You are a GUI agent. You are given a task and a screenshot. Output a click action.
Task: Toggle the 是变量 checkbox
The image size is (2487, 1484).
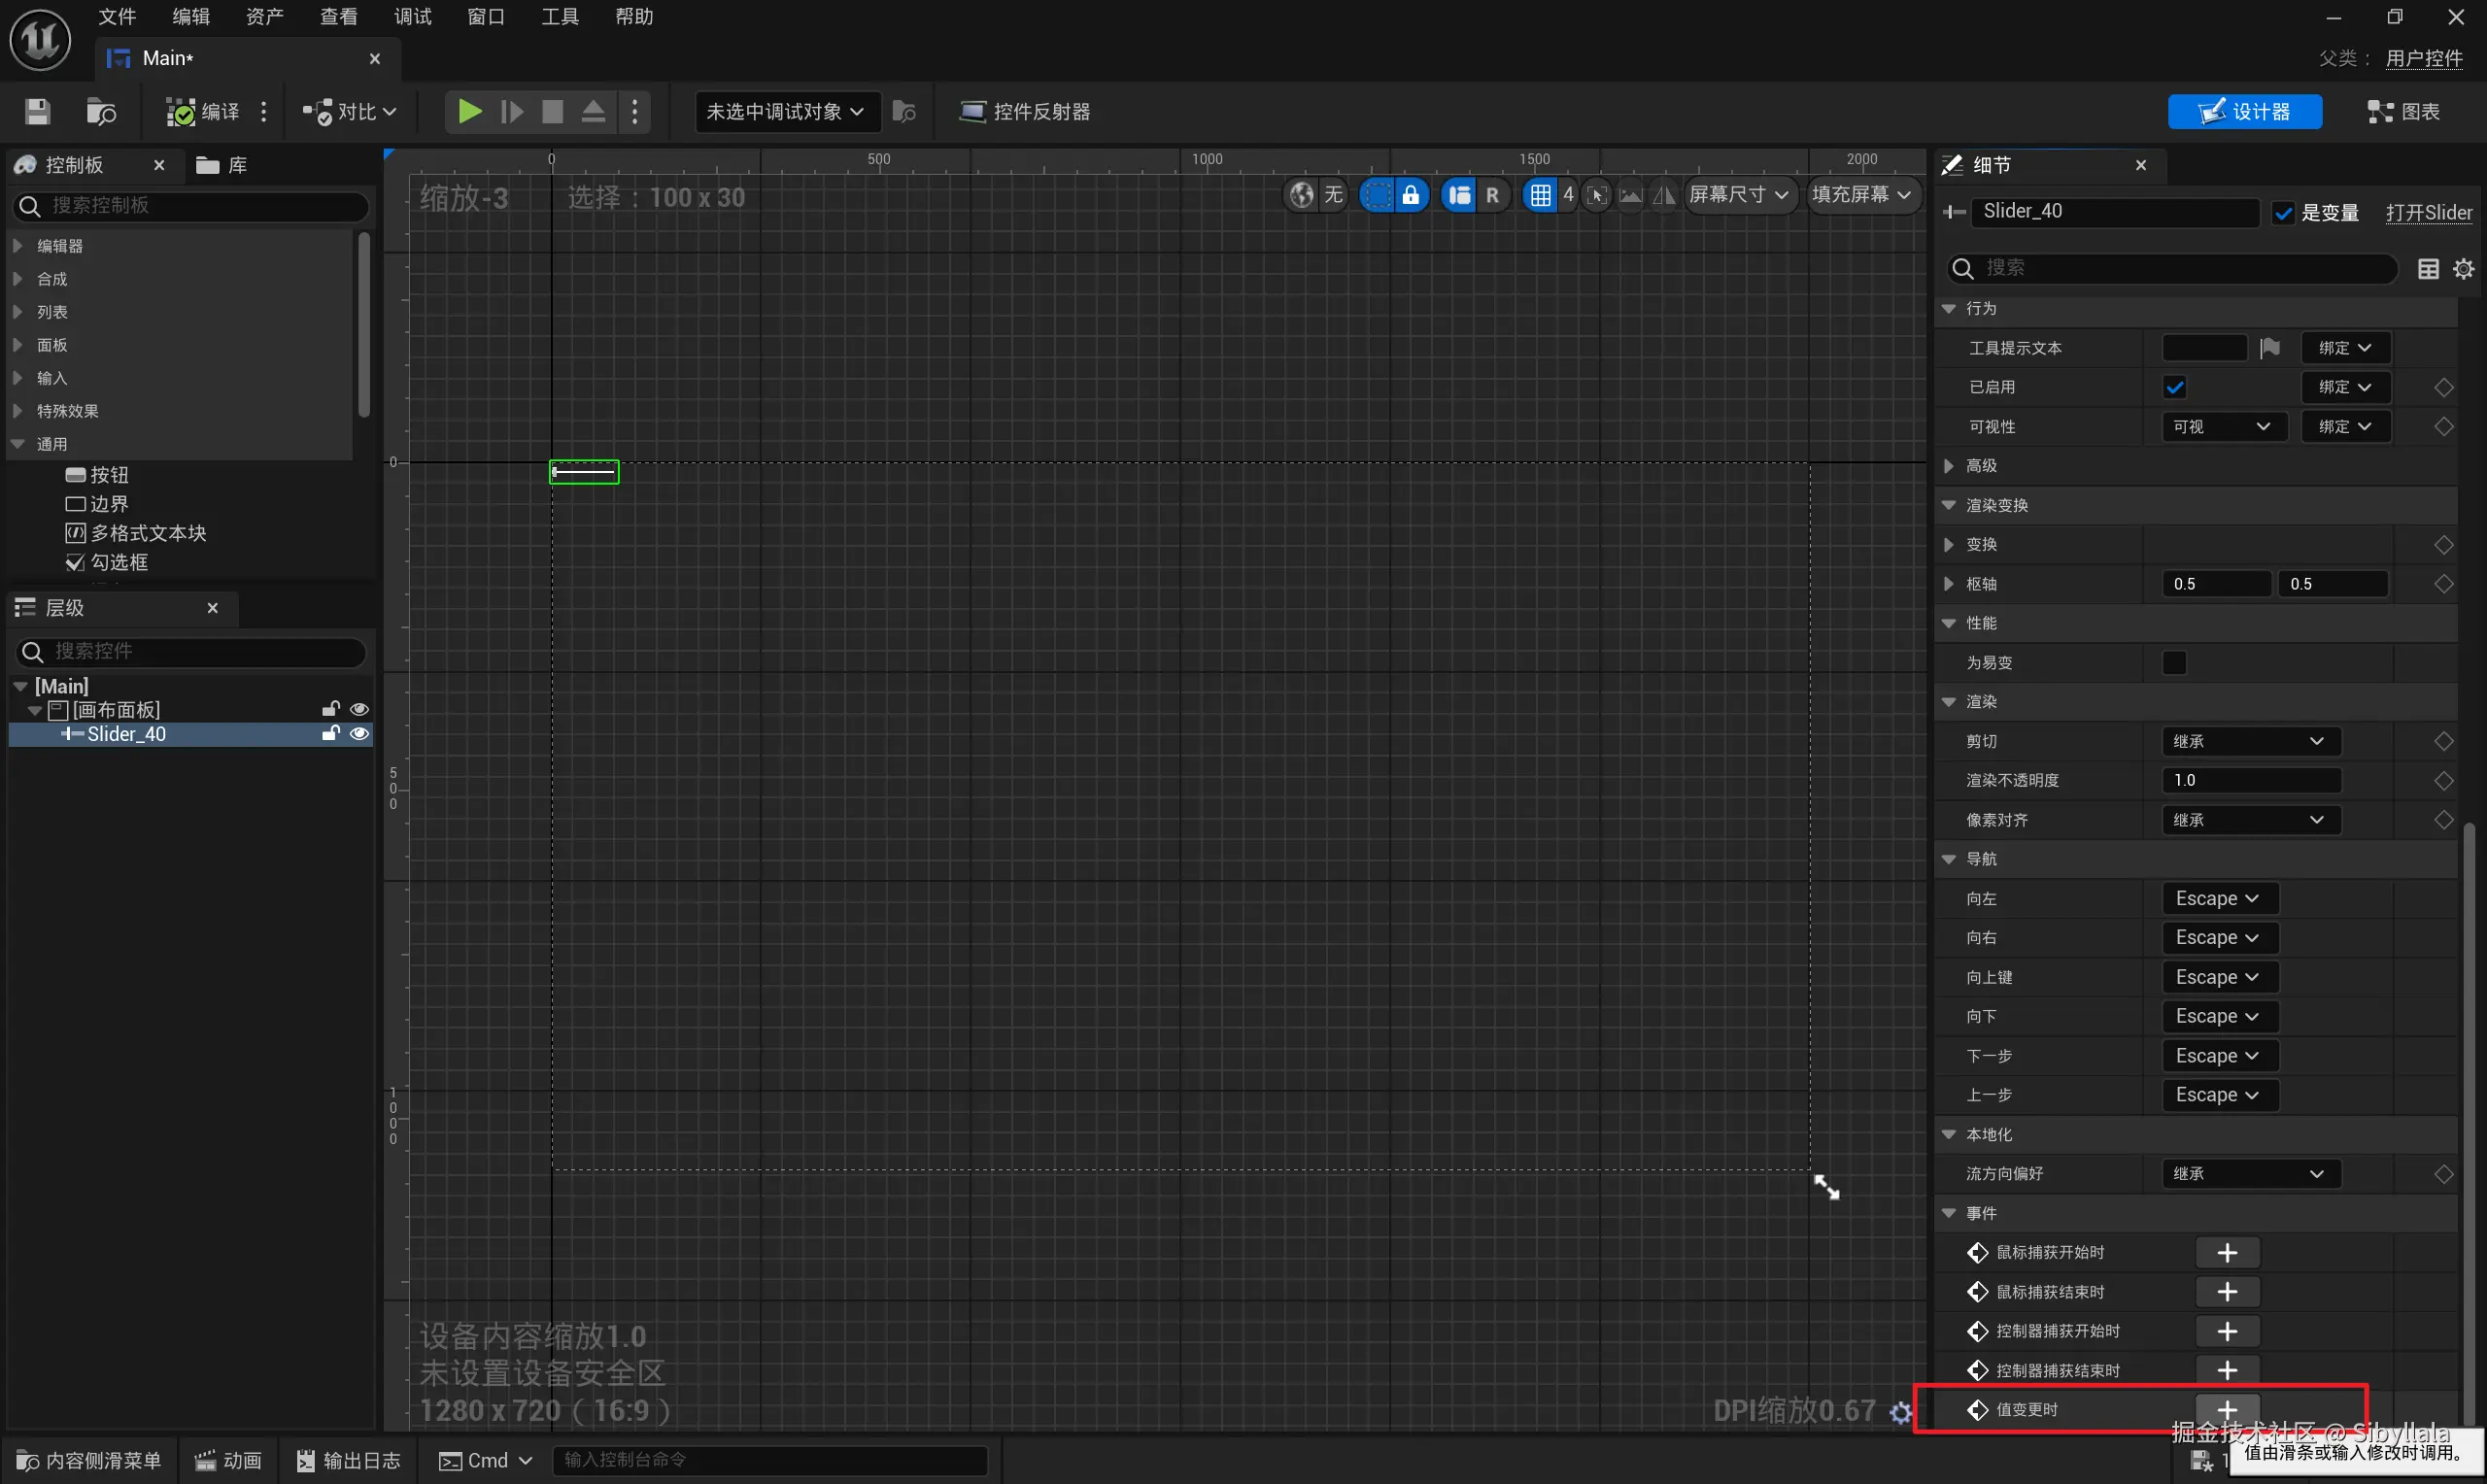click(2283, 213)
